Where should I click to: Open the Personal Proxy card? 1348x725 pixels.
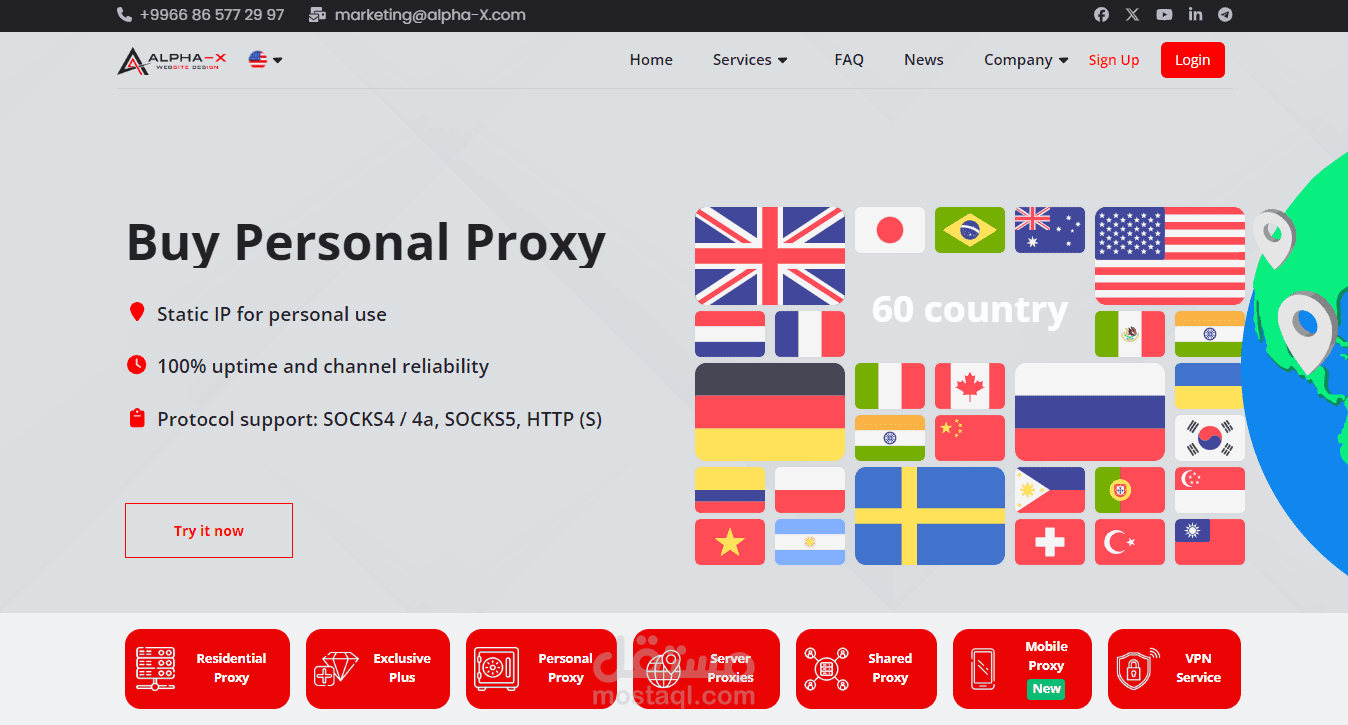[541, 668]
